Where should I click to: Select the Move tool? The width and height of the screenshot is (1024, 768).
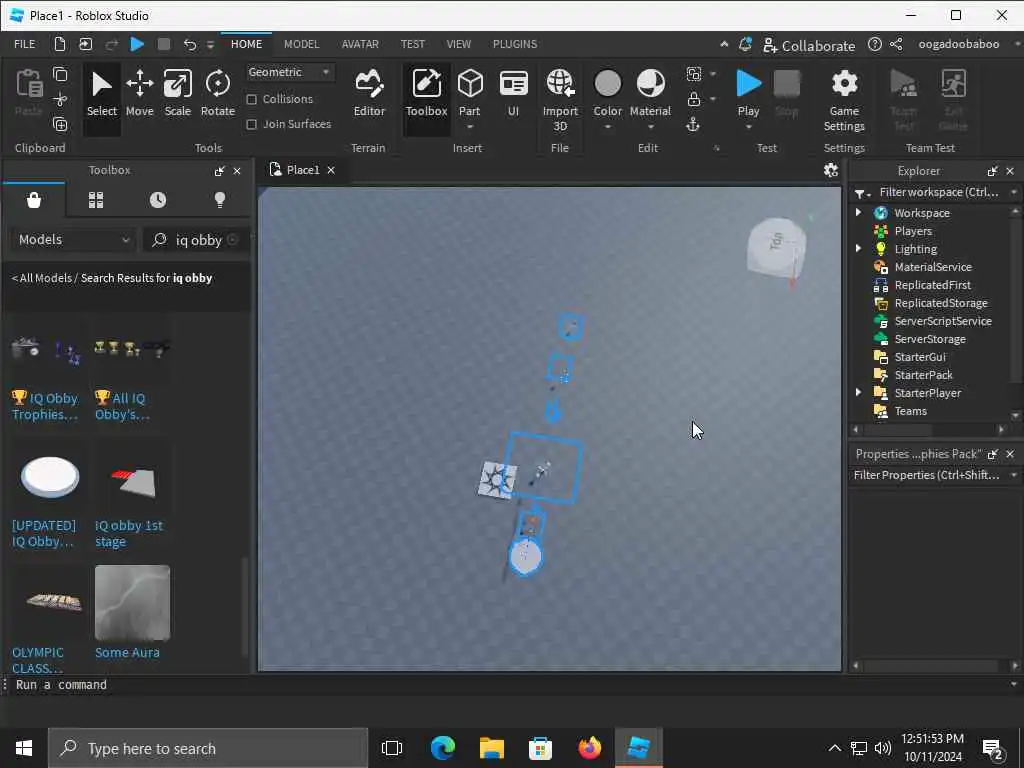coord(140,93)
